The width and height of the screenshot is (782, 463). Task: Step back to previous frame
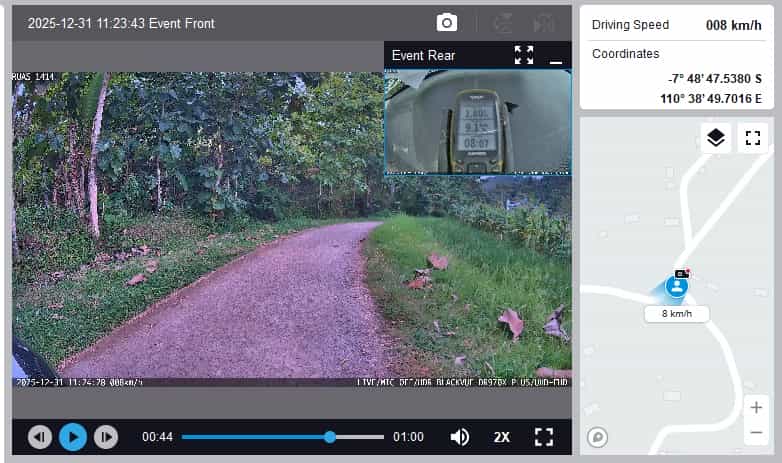(x=40, y=437)
